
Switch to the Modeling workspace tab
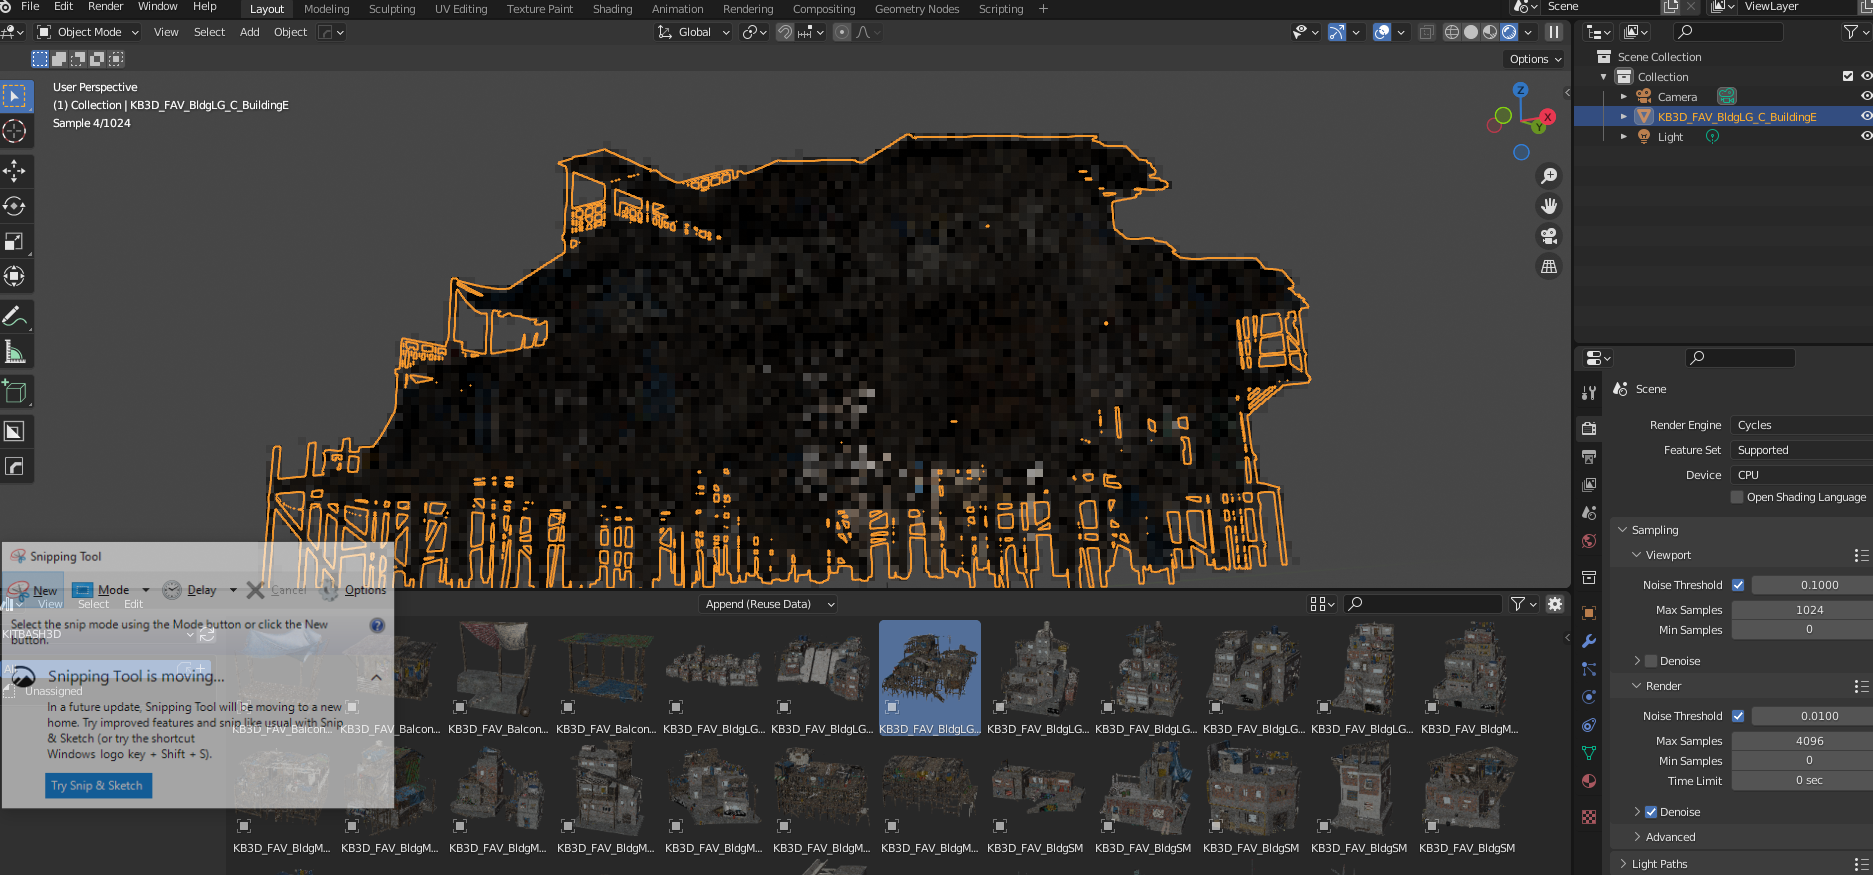[326, 9]
